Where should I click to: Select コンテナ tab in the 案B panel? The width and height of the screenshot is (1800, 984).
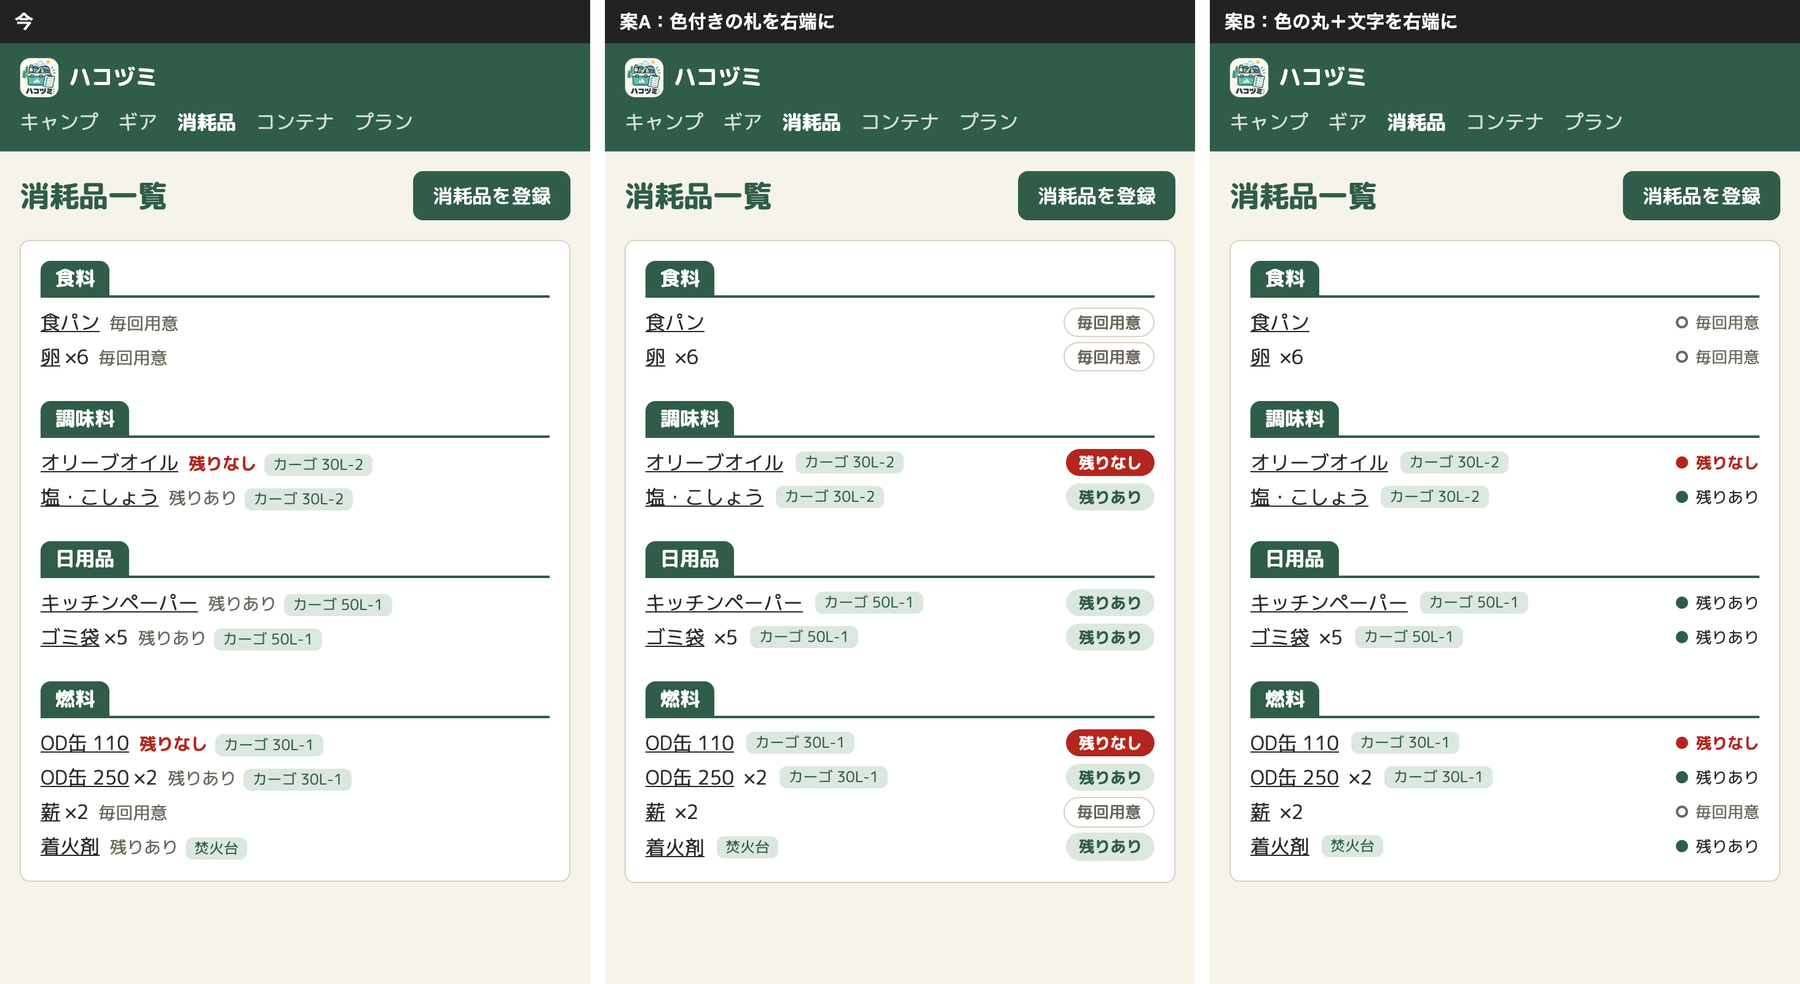pos(1504,122)
